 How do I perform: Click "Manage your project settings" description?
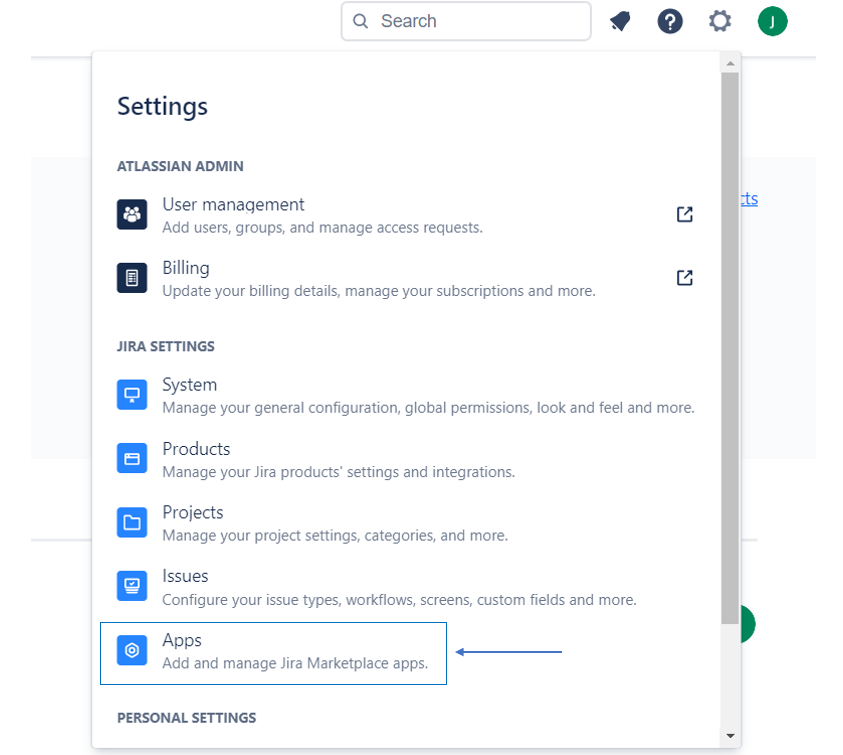click(335, 536)
